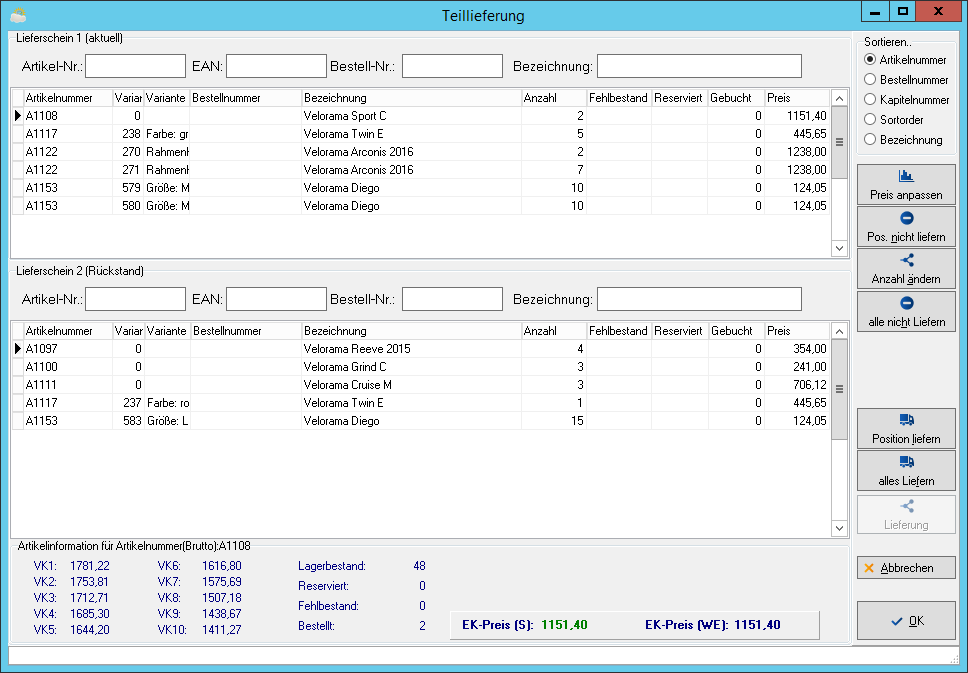The height and width of the screenshot is (673, 968).
Task: Select A1153 Velorama Diego variant 583
Action: [x=420, y=421]
